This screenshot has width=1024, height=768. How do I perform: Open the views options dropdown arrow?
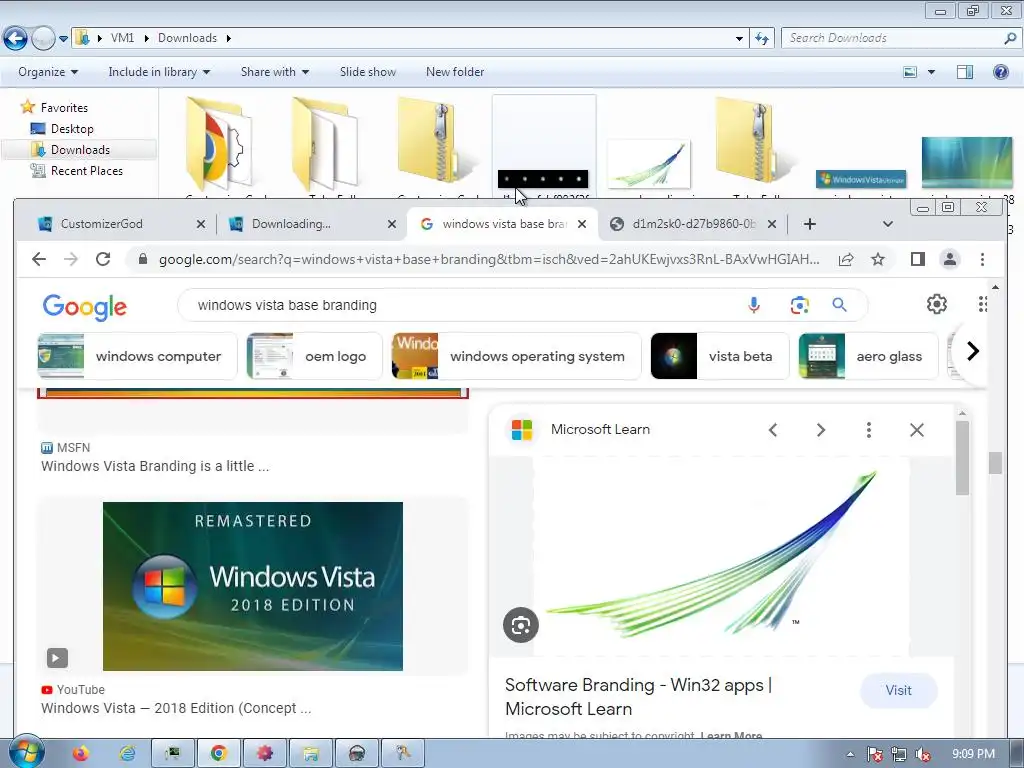pyautogui.click(x=931, y=72)
